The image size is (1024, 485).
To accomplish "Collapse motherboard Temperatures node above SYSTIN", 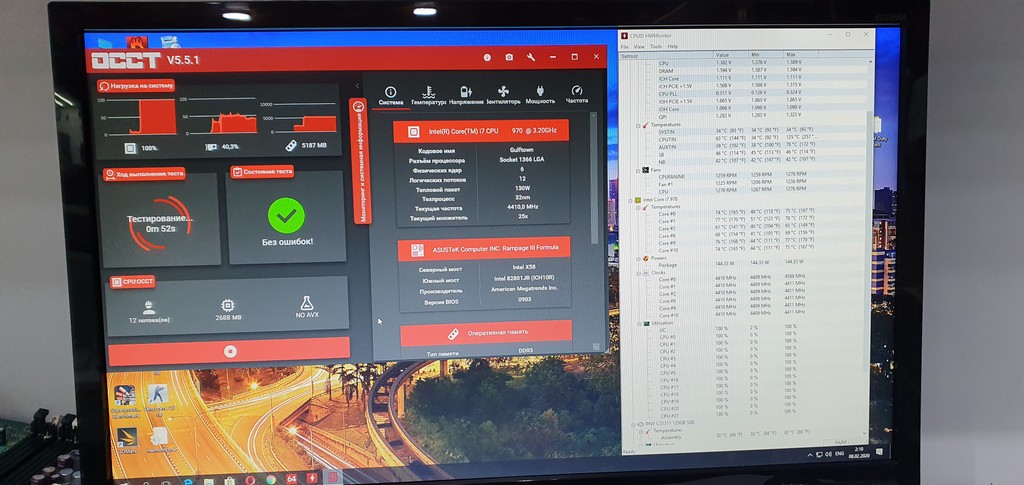I will 638,125.
